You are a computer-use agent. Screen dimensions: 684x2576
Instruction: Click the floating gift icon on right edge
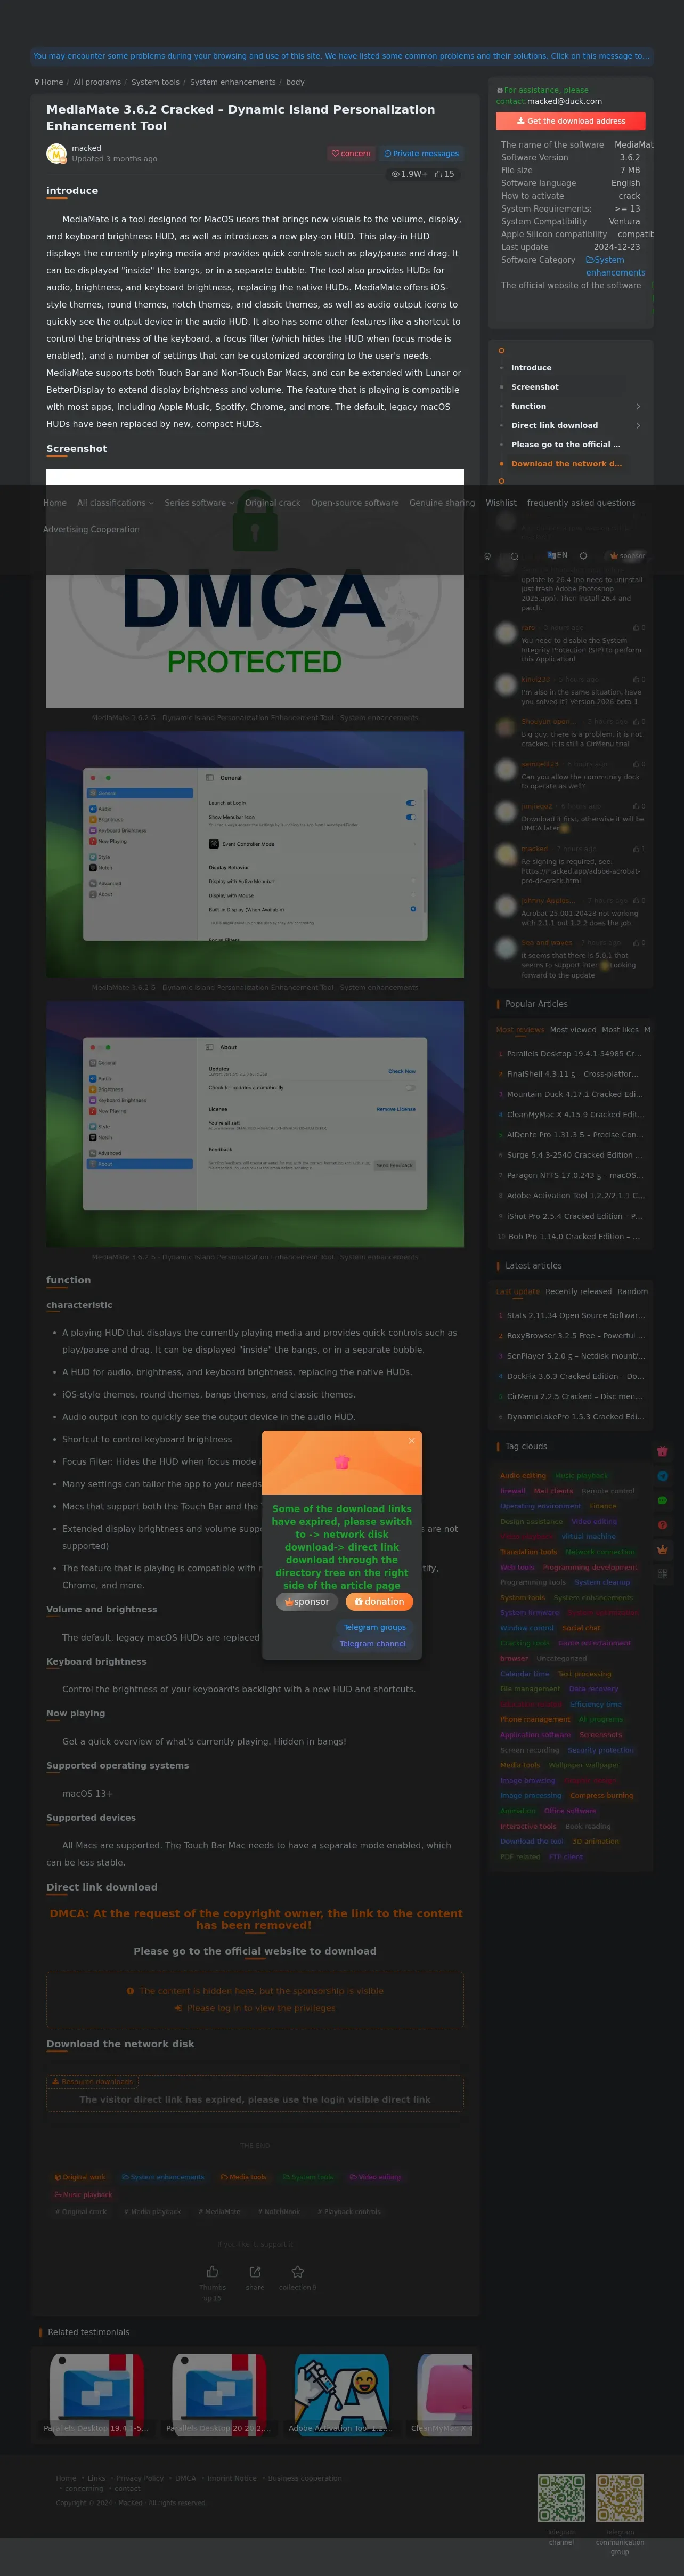click(662, 1451)
